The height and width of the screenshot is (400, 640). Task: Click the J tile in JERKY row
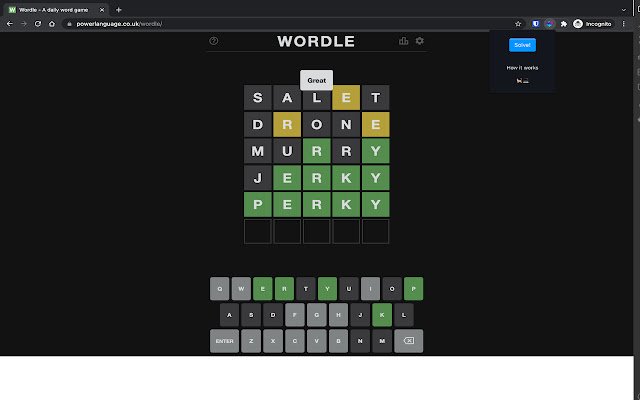click(258, 178)
